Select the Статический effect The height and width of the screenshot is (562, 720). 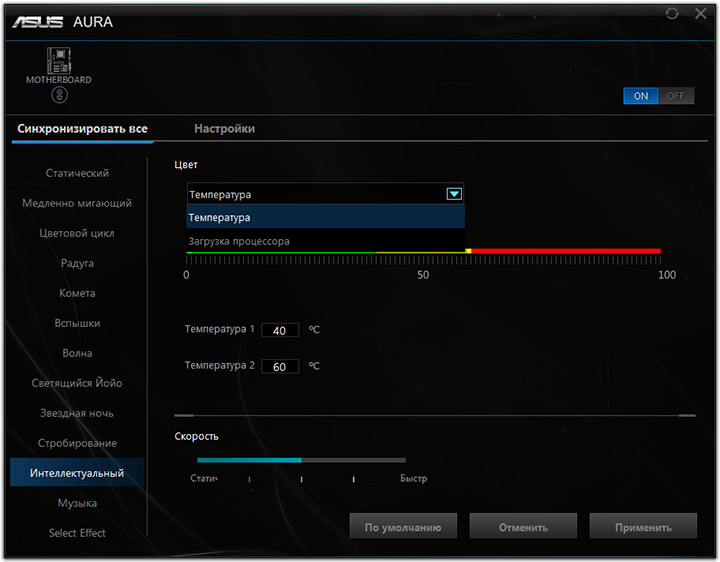(x=77, y=173)
